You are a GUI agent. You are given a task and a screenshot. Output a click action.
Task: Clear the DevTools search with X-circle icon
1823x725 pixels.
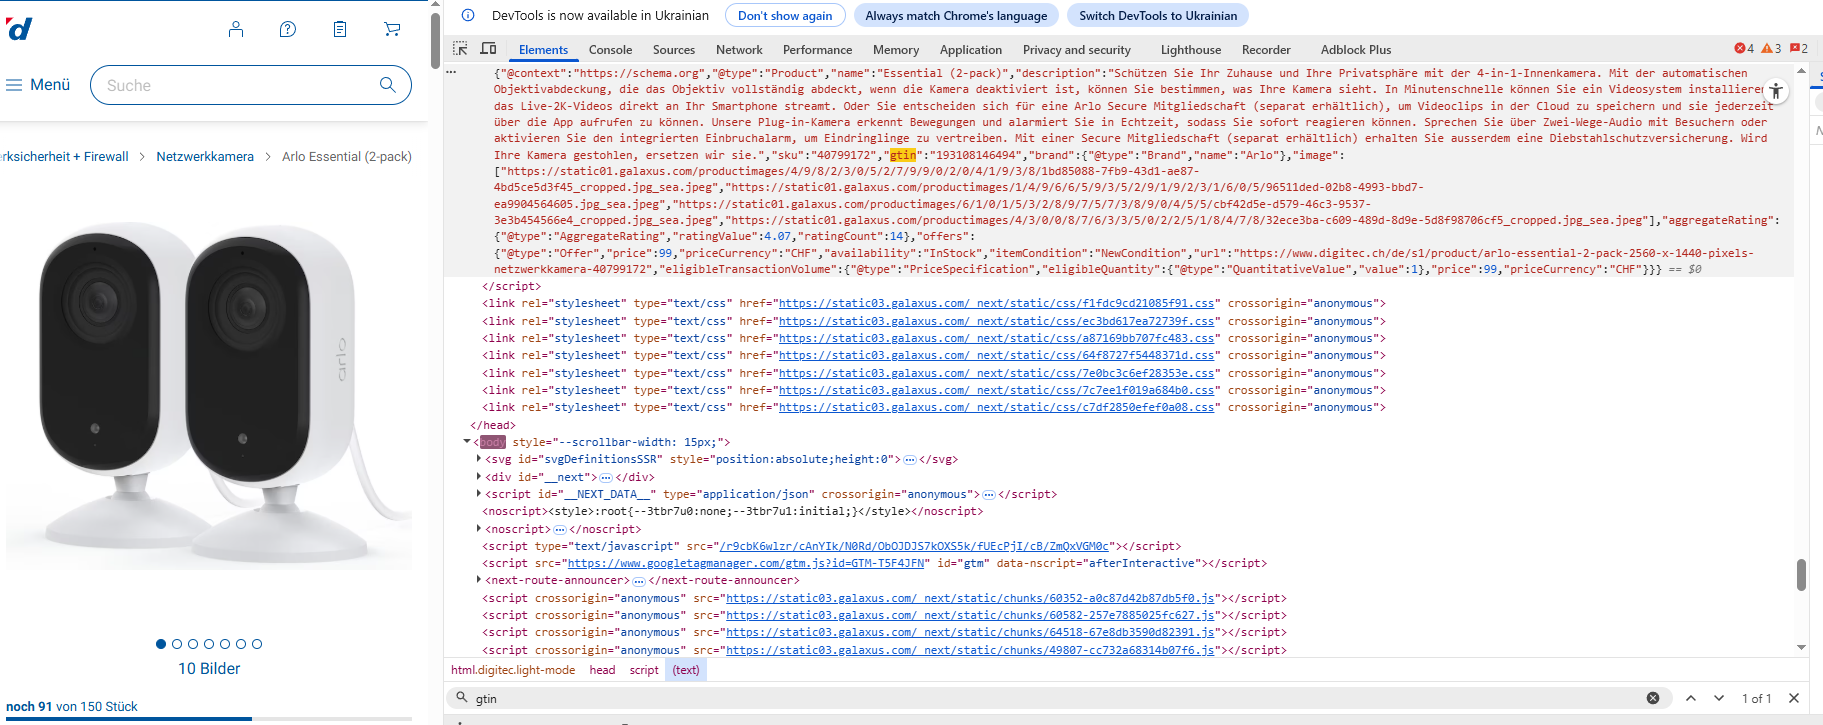1653,698
